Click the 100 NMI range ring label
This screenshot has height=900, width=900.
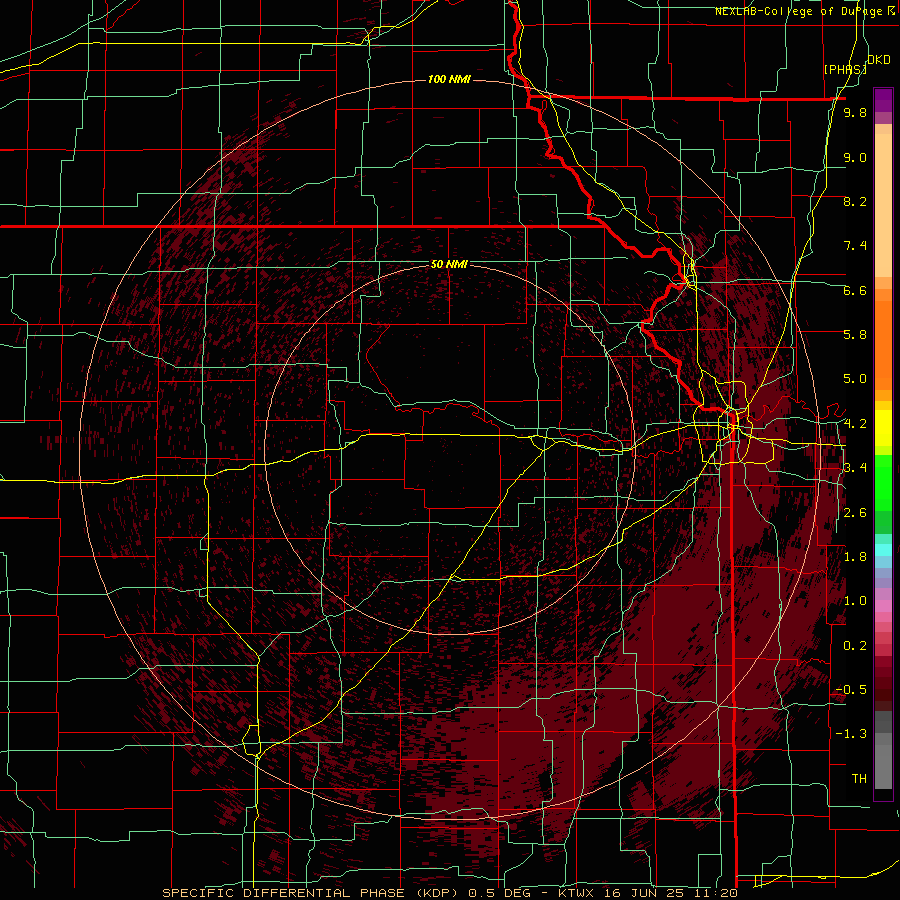tap(449, 79)
